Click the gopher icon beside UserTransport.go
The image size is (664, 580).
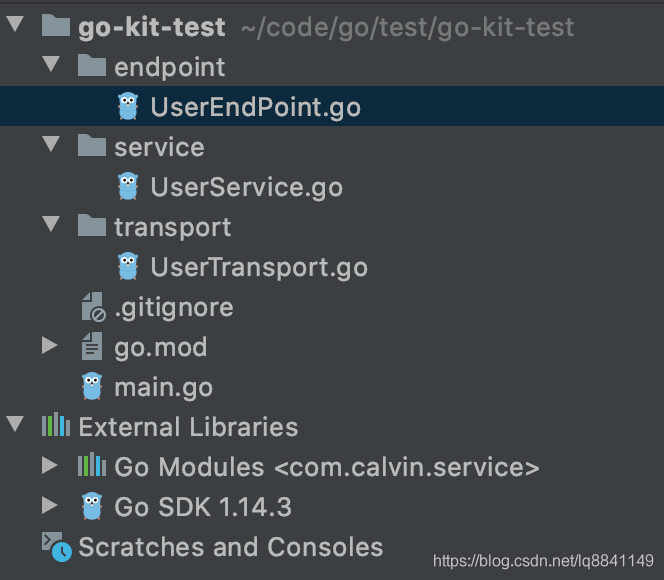[127, 266]
